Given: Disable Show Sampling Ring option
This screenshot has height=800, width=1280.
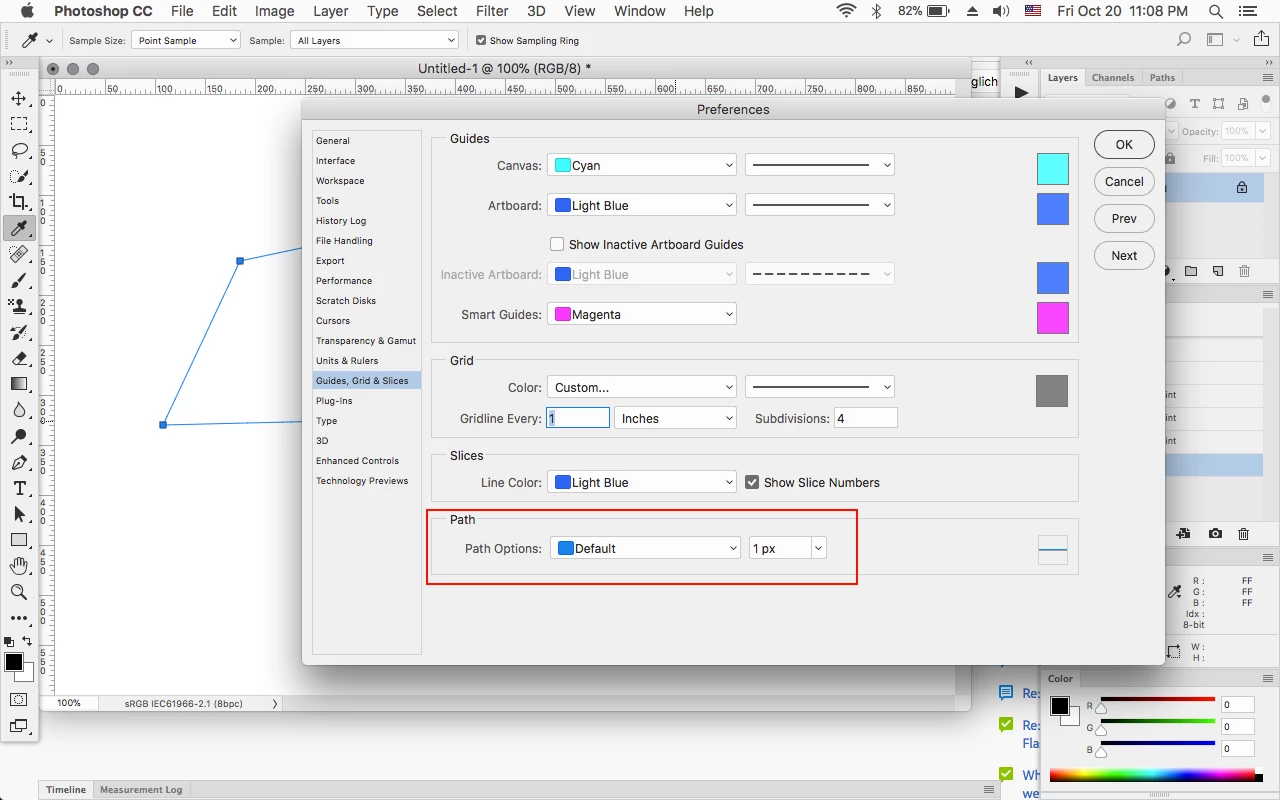Looking at the screenshot, I should (x=481, y=40).
